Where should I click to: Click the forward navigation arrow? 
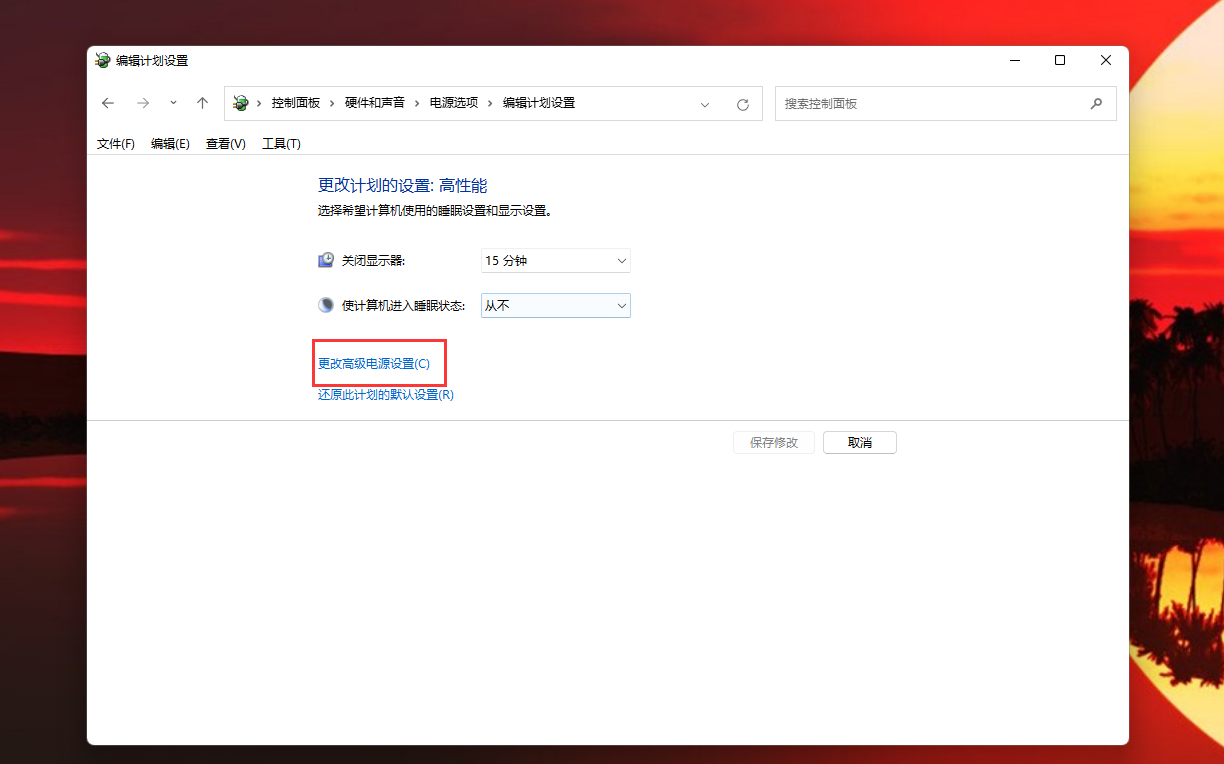(x=143, y=103)
